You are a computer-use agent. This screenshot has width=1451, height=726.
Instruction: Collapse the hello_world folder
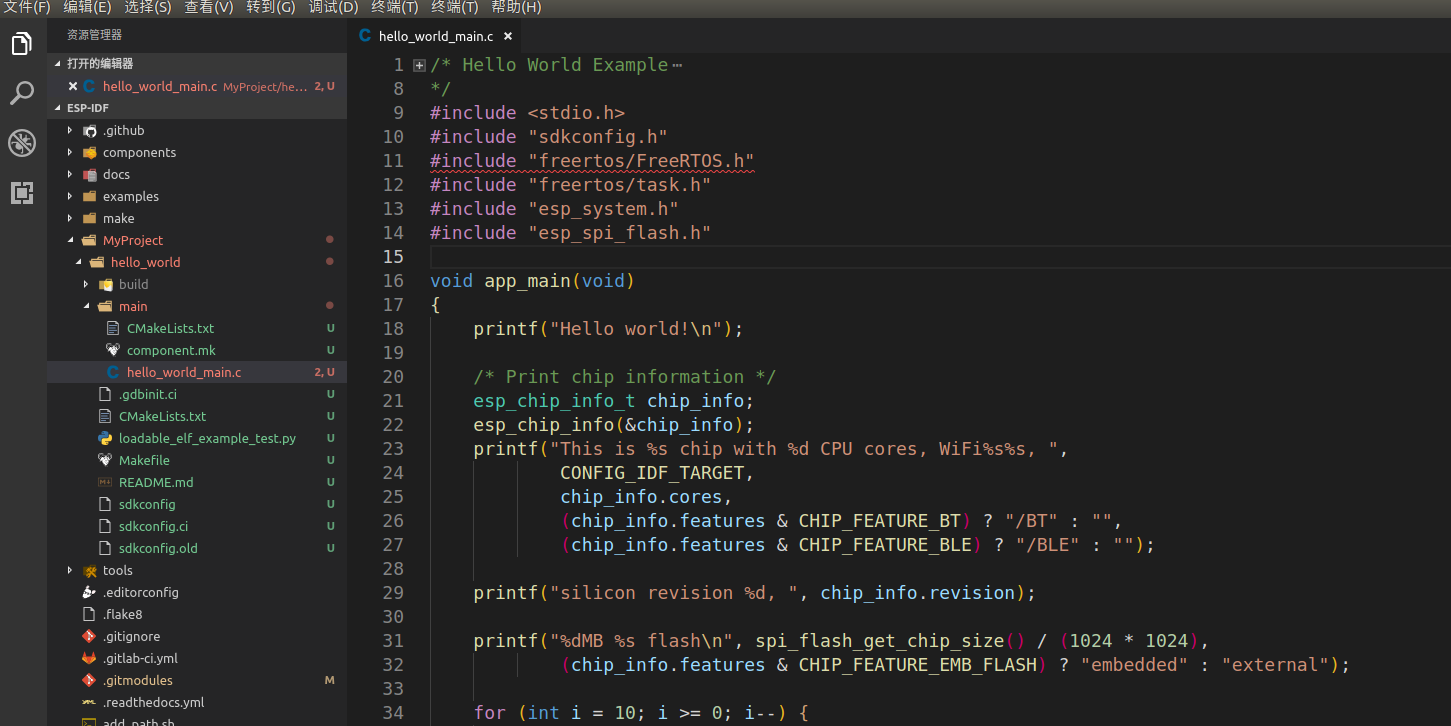pos(78,263)
